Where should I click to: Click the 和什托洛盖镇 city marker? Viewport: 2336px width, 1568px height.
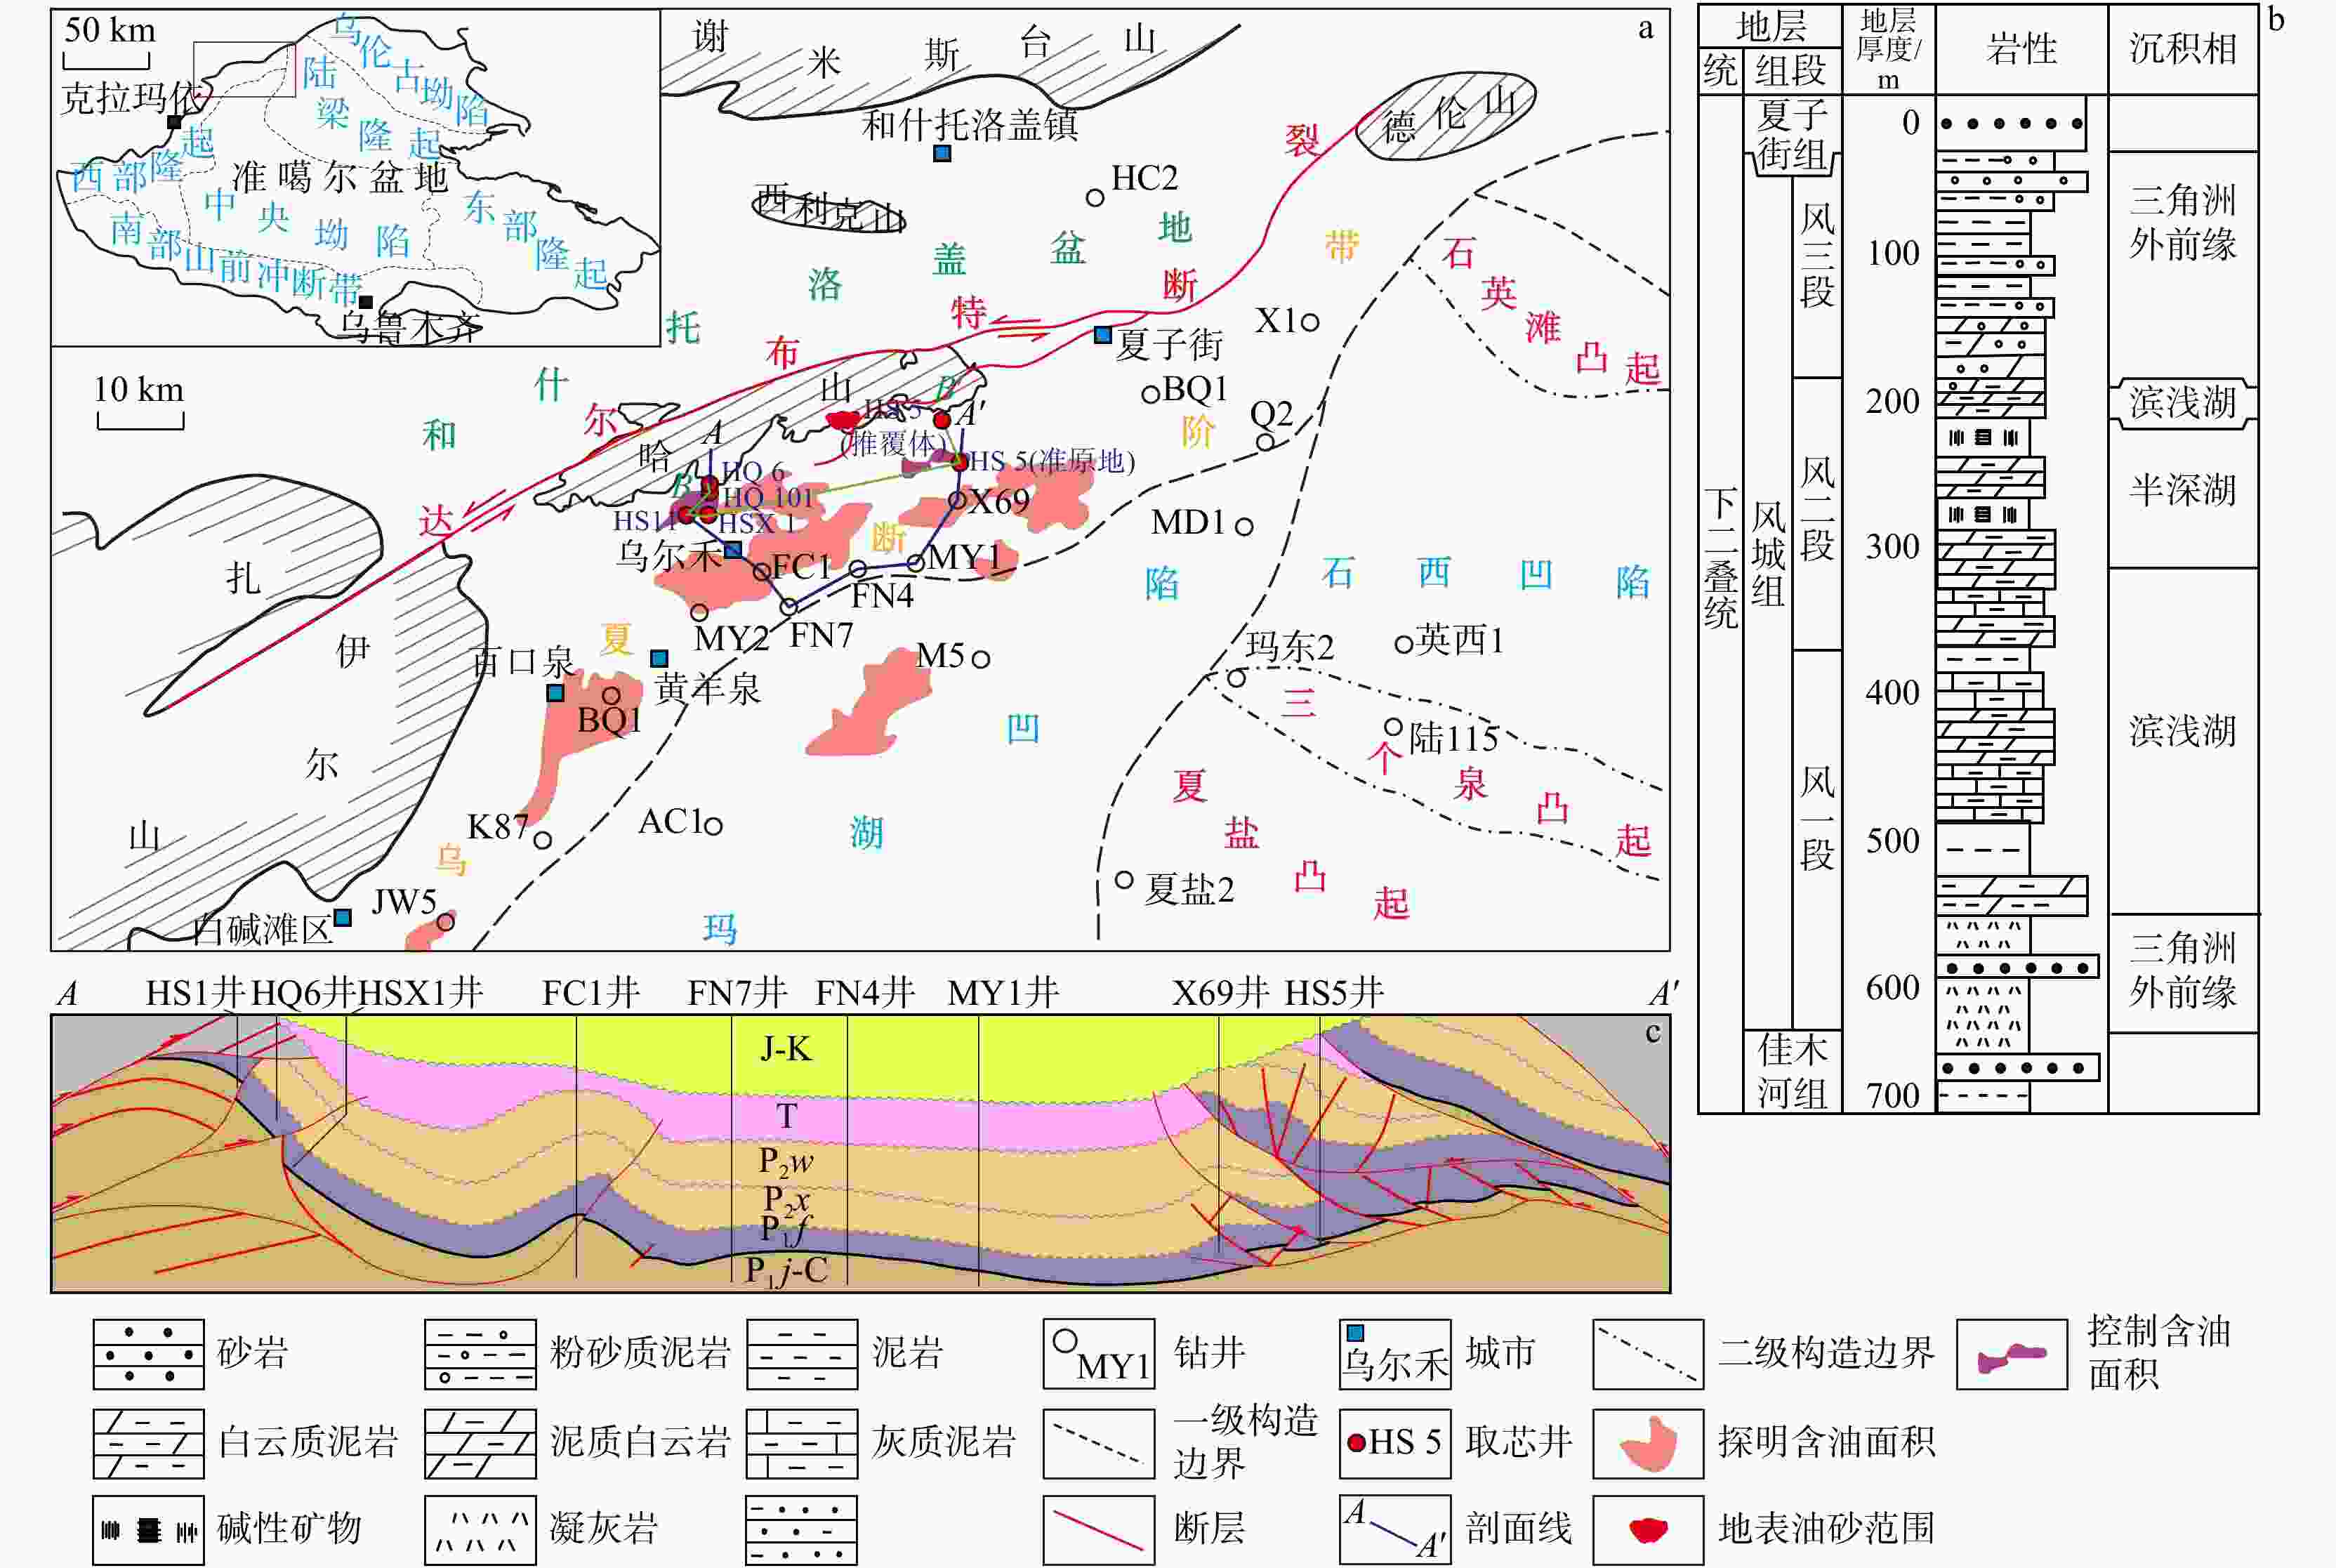pos(942,153)
